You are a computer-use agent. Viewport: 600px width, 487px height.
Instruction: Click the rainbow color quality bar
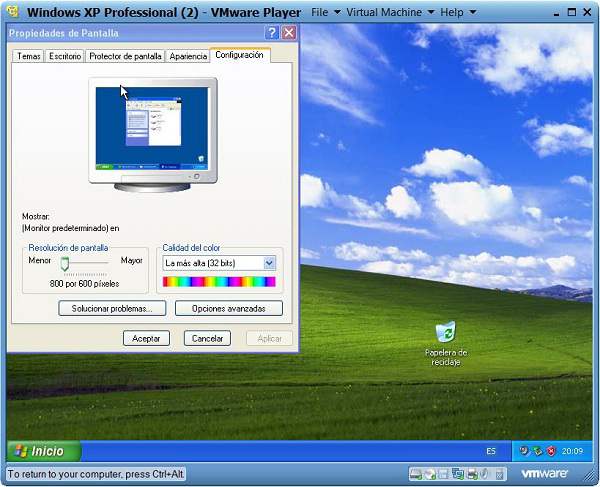click(219, 282)
